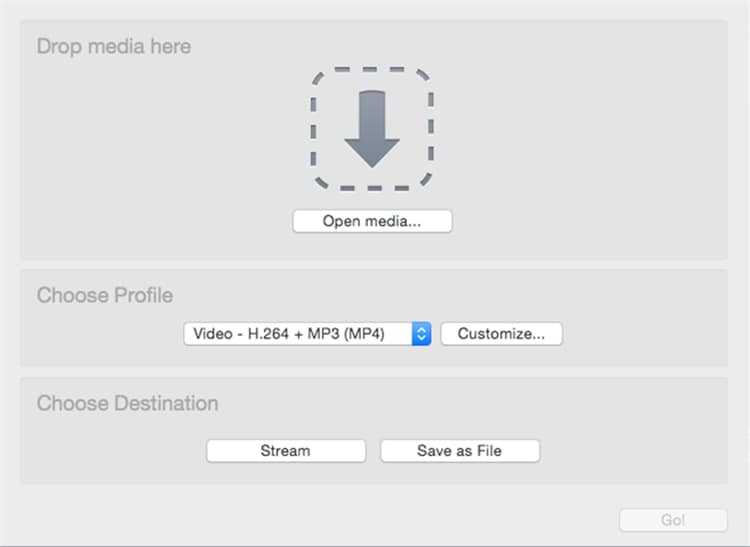Click the window background left of Go! button

[x=400, y=519]
